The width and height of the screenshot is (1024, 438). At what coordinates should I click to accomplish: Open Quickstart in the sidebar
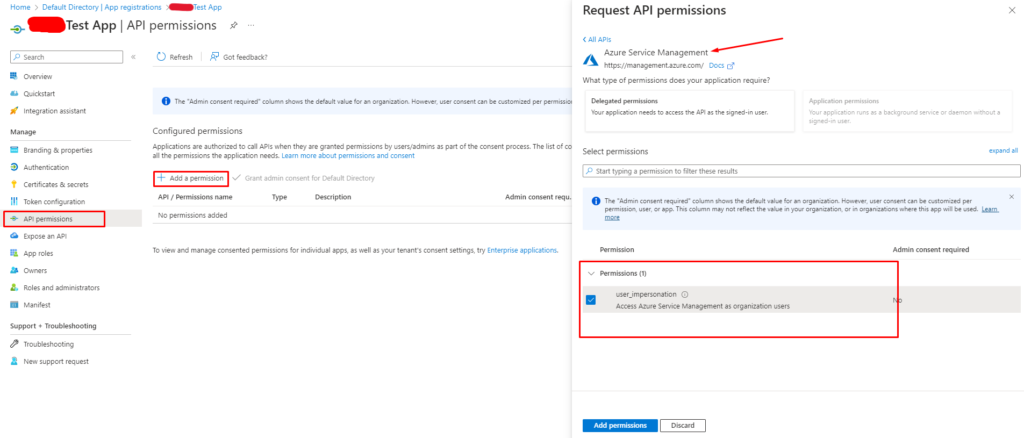[40, 93]
